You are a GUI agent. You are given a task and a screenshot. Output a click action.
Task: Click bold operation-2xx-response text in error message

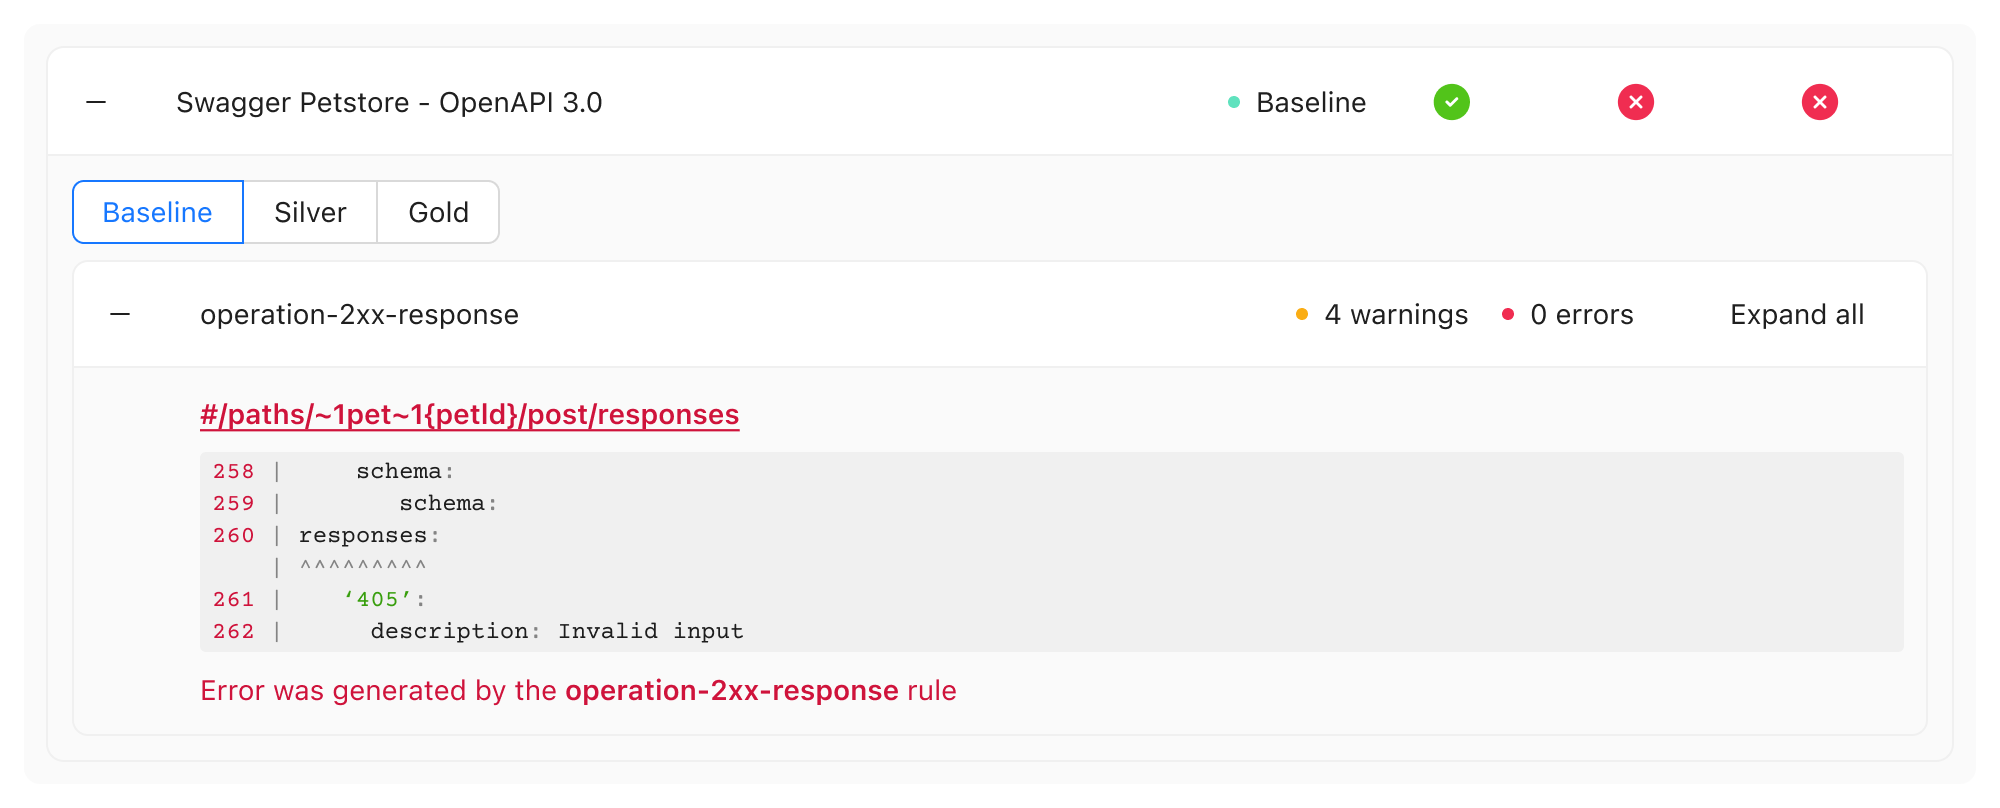coord(731,690)
